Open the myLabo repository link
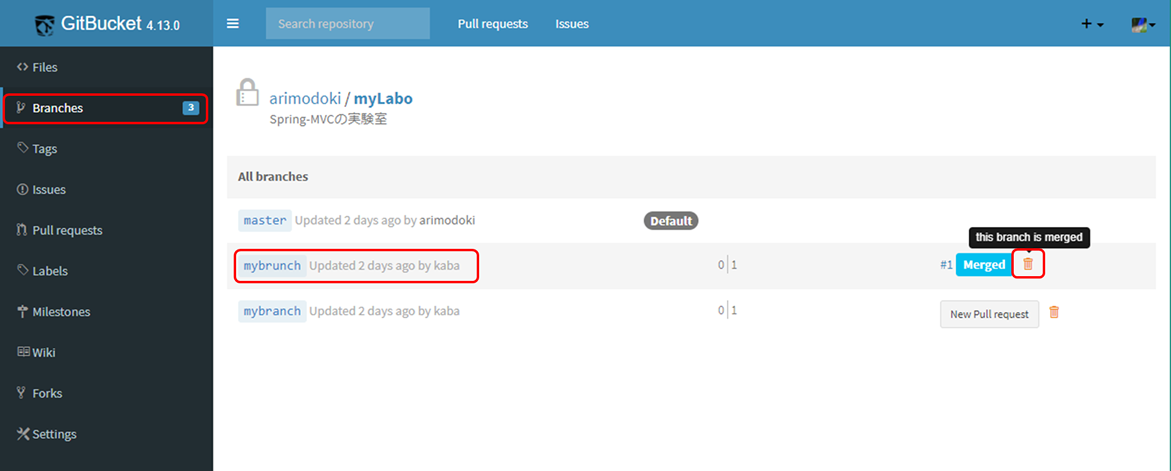This screenshot has height=471, width=1171. click(383, 99)
